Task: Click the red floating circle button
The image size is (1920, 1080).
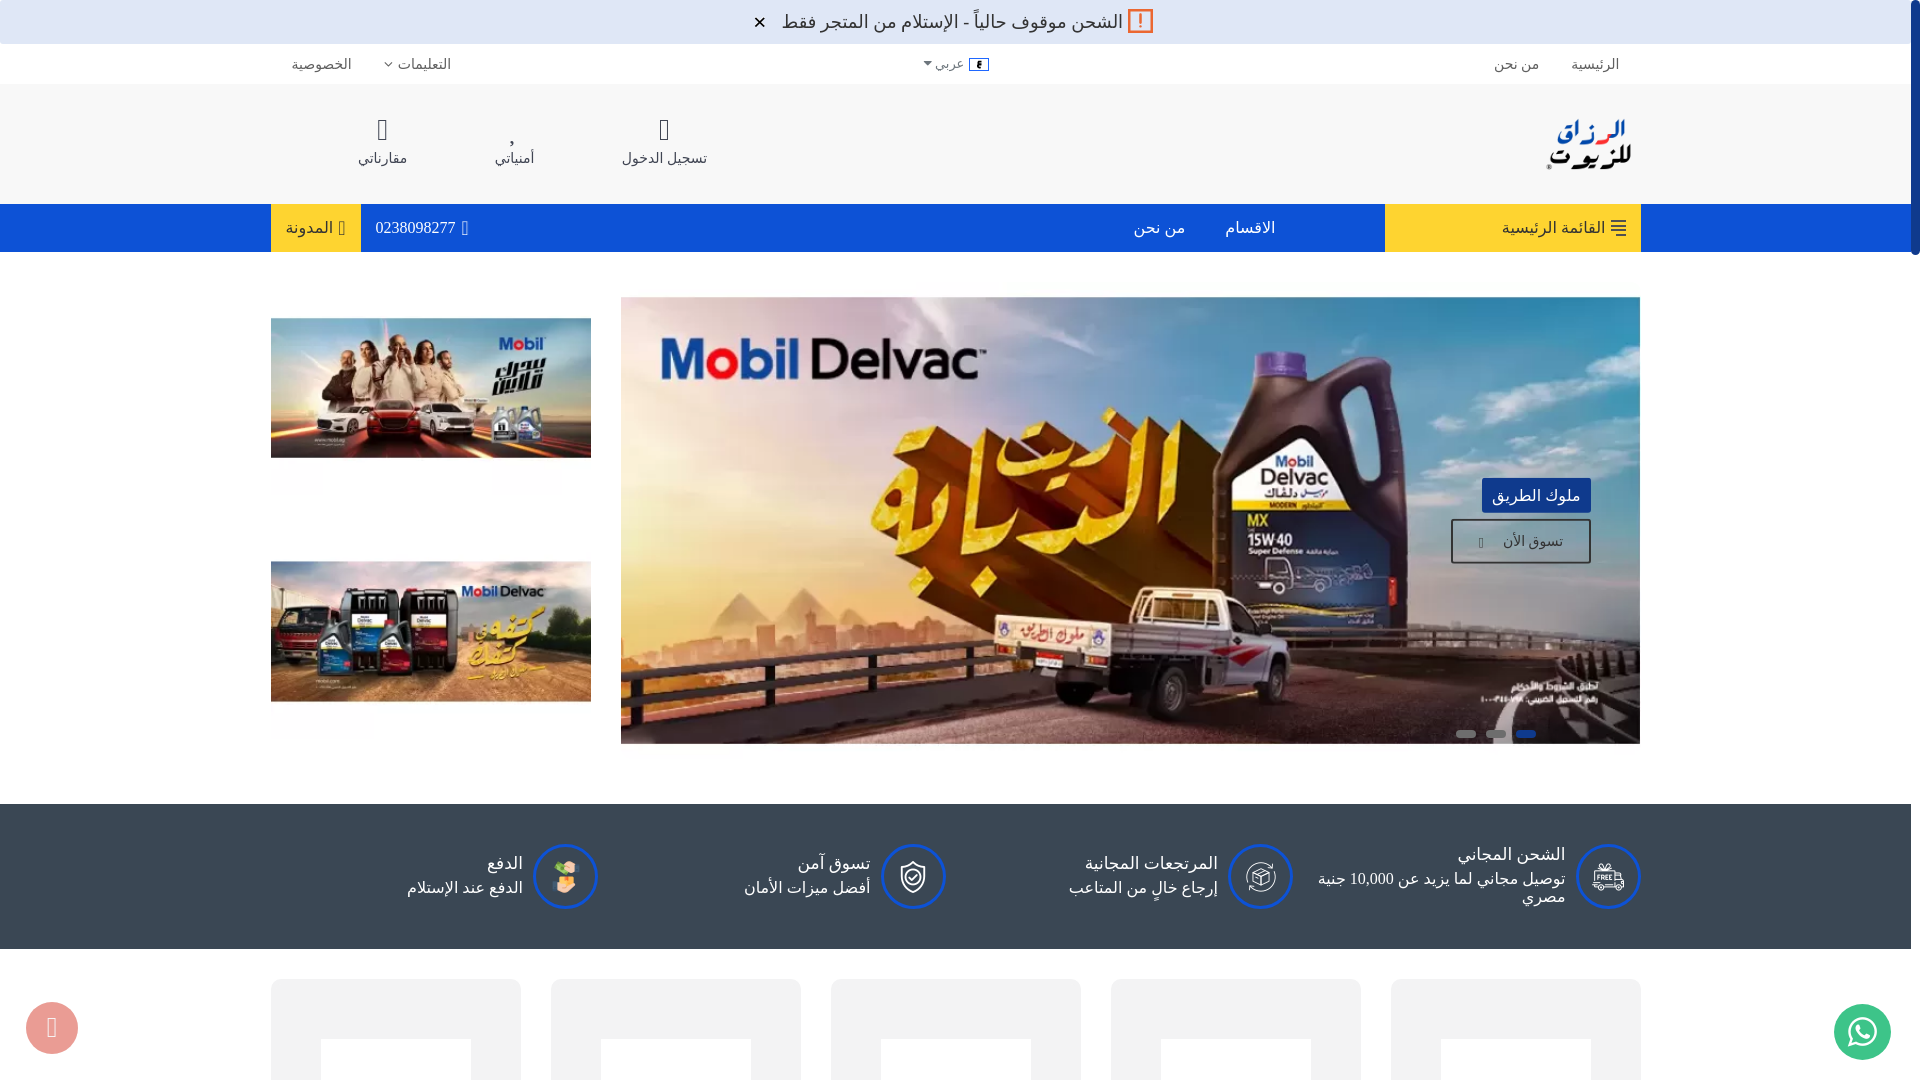Action: click(x=52, y=1028)
